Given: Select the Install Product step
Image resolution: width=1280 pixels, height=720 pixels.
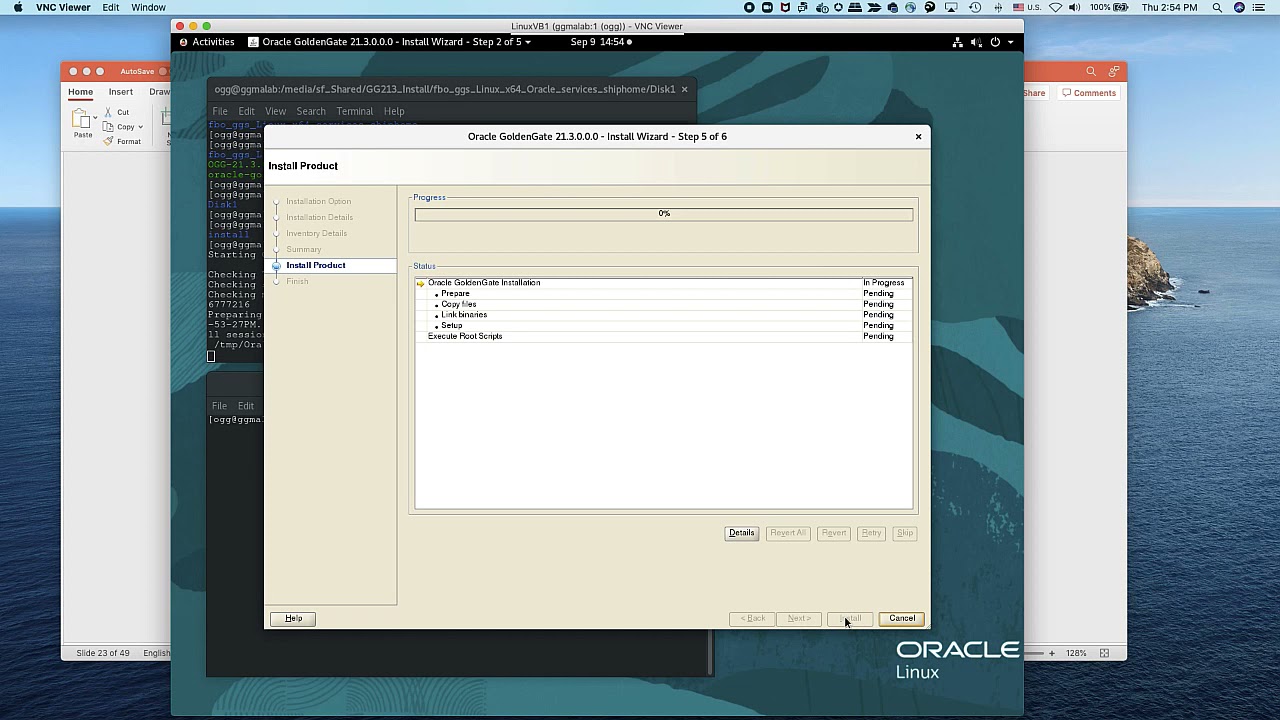Looking at the screenshot, I should 315,265.
